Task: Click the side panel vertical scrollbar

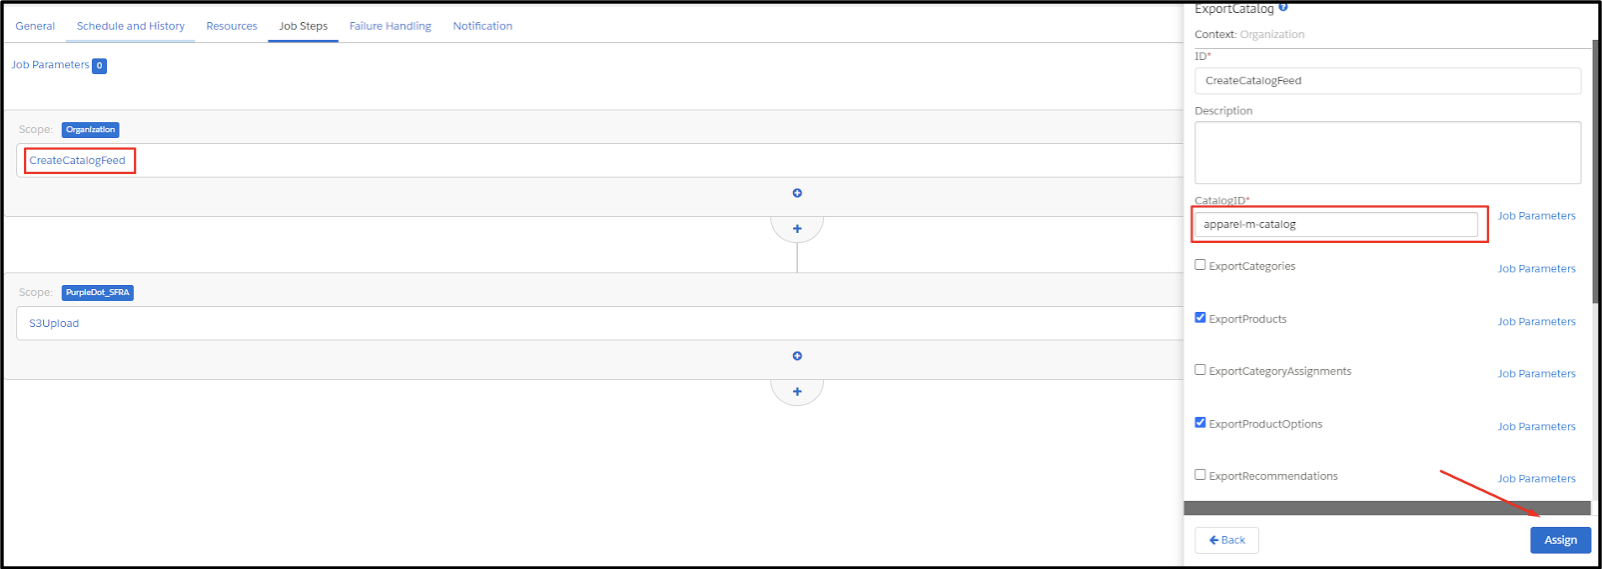Action: pyautogui.click(x=1596, y=170)
